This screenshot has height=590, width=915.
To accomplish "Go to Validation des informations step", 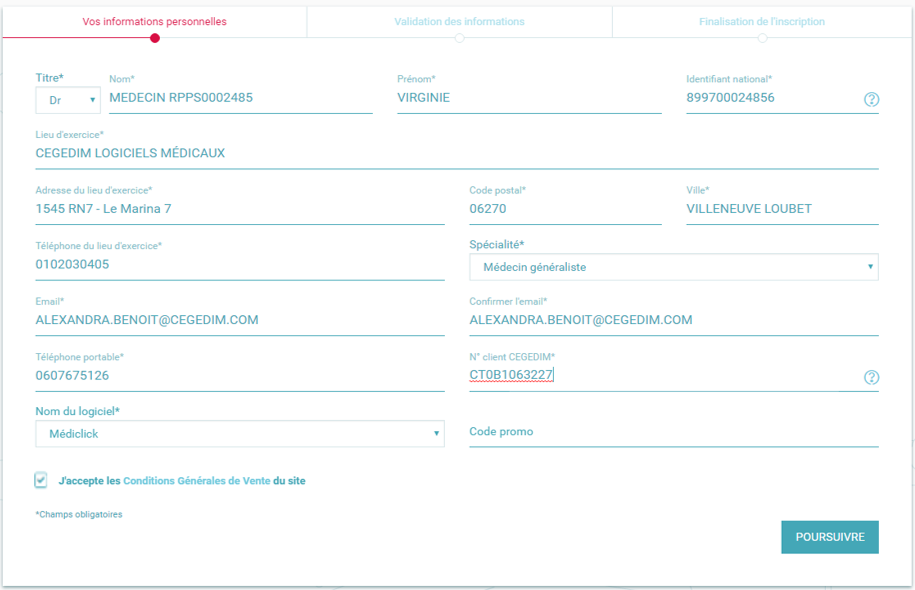I will (459, 22).
